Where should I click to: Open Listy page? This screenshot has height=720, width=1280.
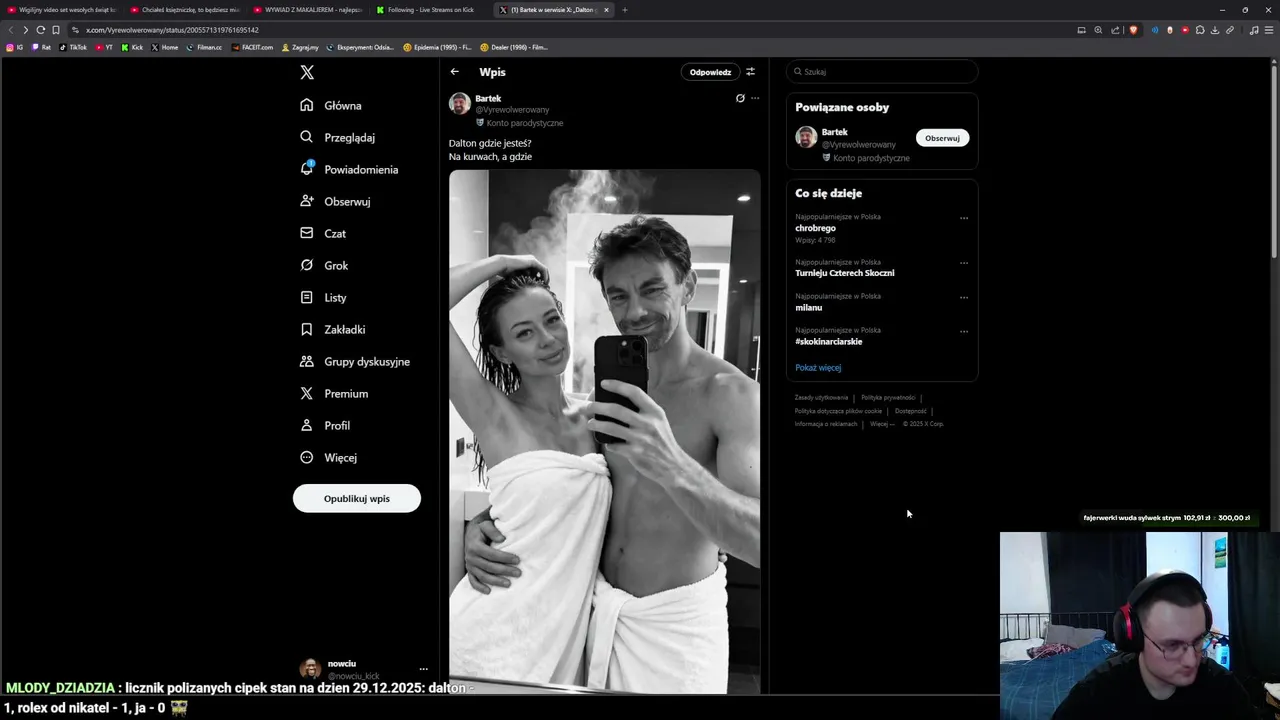tap(323, 297)
